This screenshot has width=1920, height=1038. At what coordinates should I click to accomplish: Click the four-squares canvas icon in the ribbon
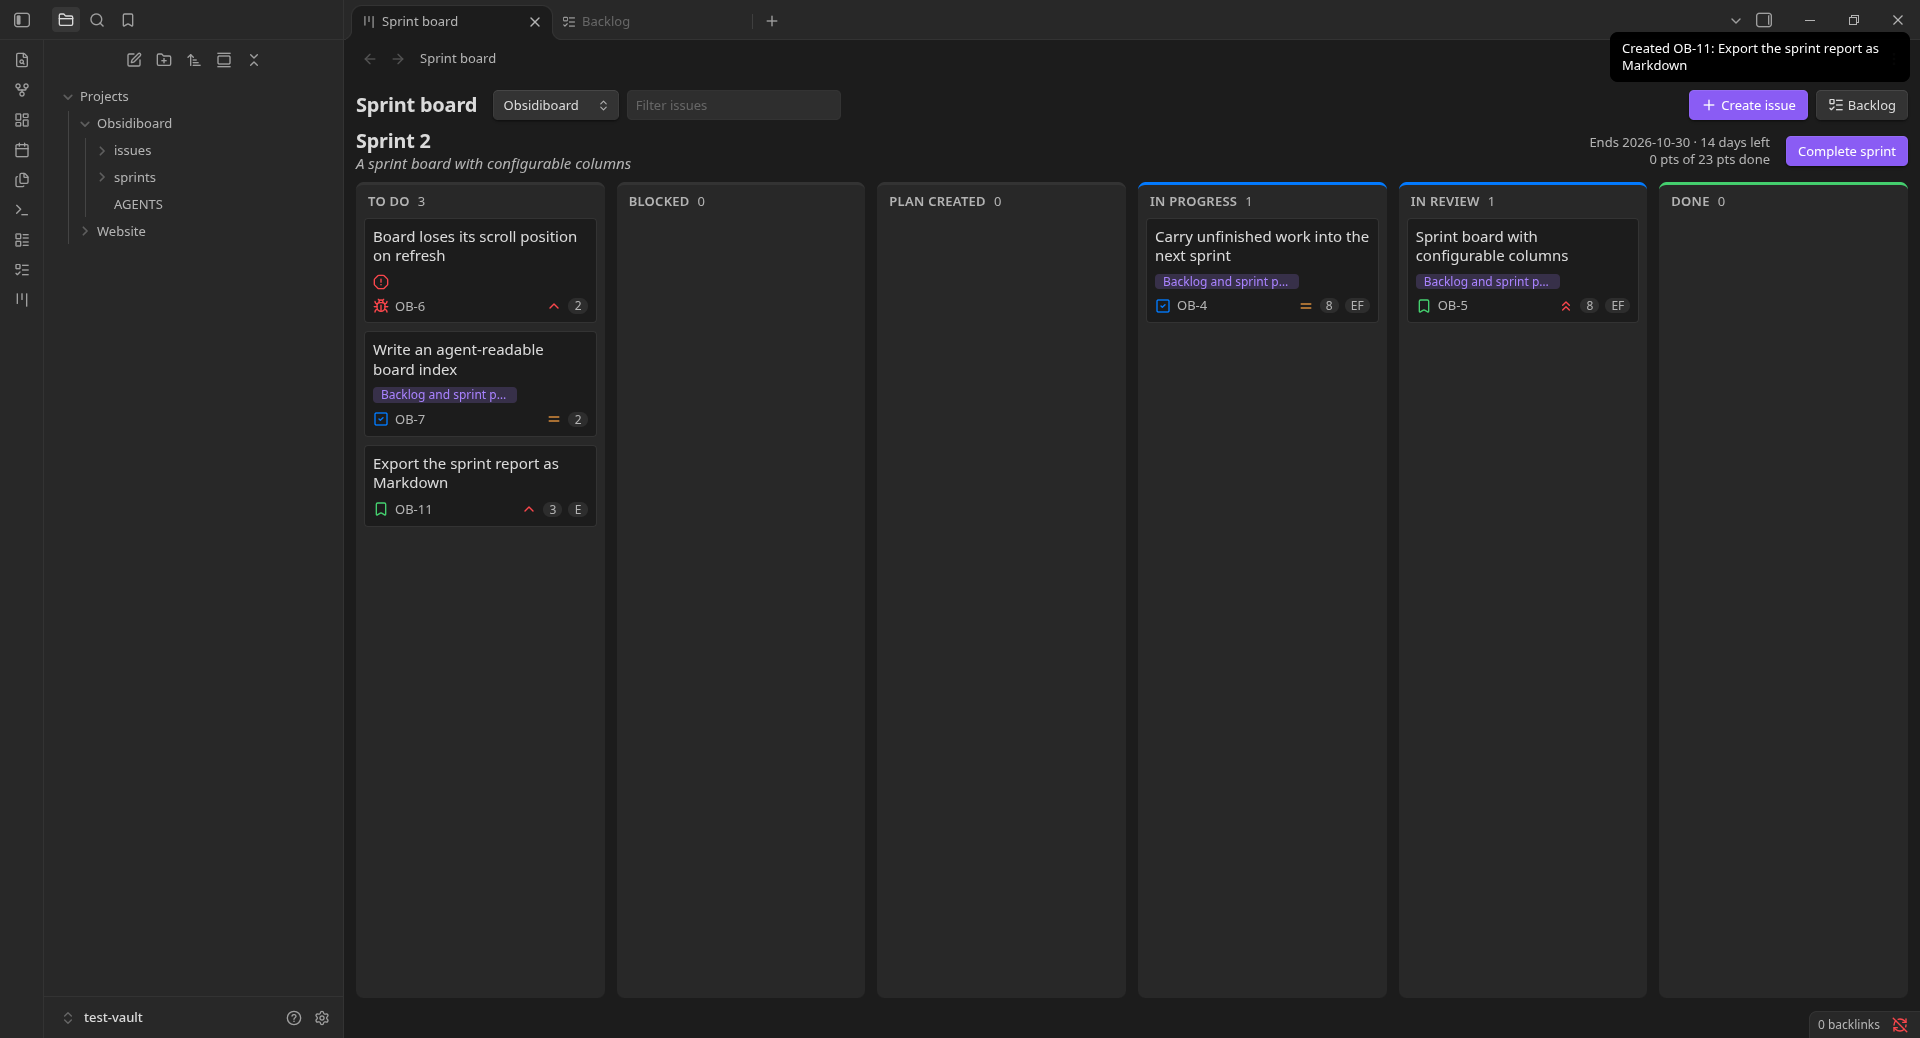click(x=22, y=120)
